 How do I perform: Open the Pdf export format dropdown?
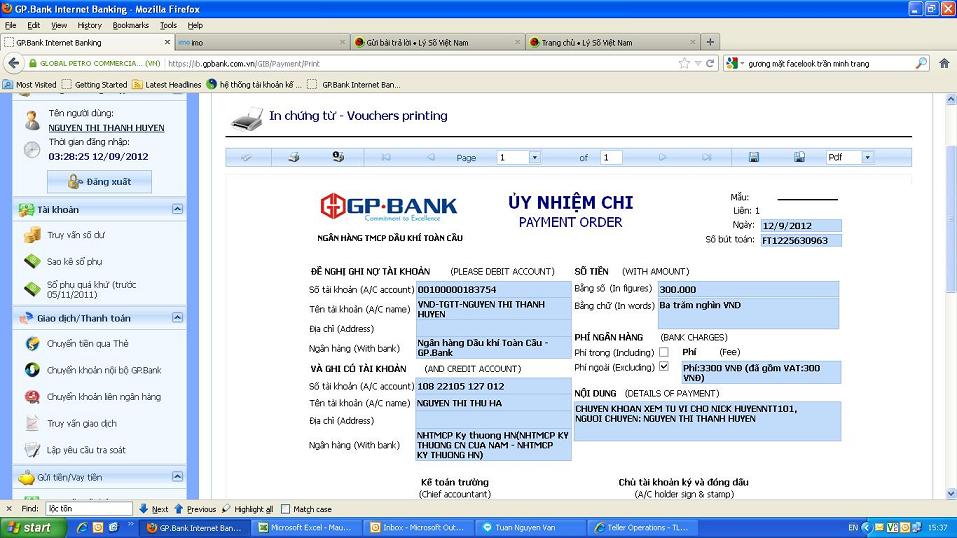(867, 158)
